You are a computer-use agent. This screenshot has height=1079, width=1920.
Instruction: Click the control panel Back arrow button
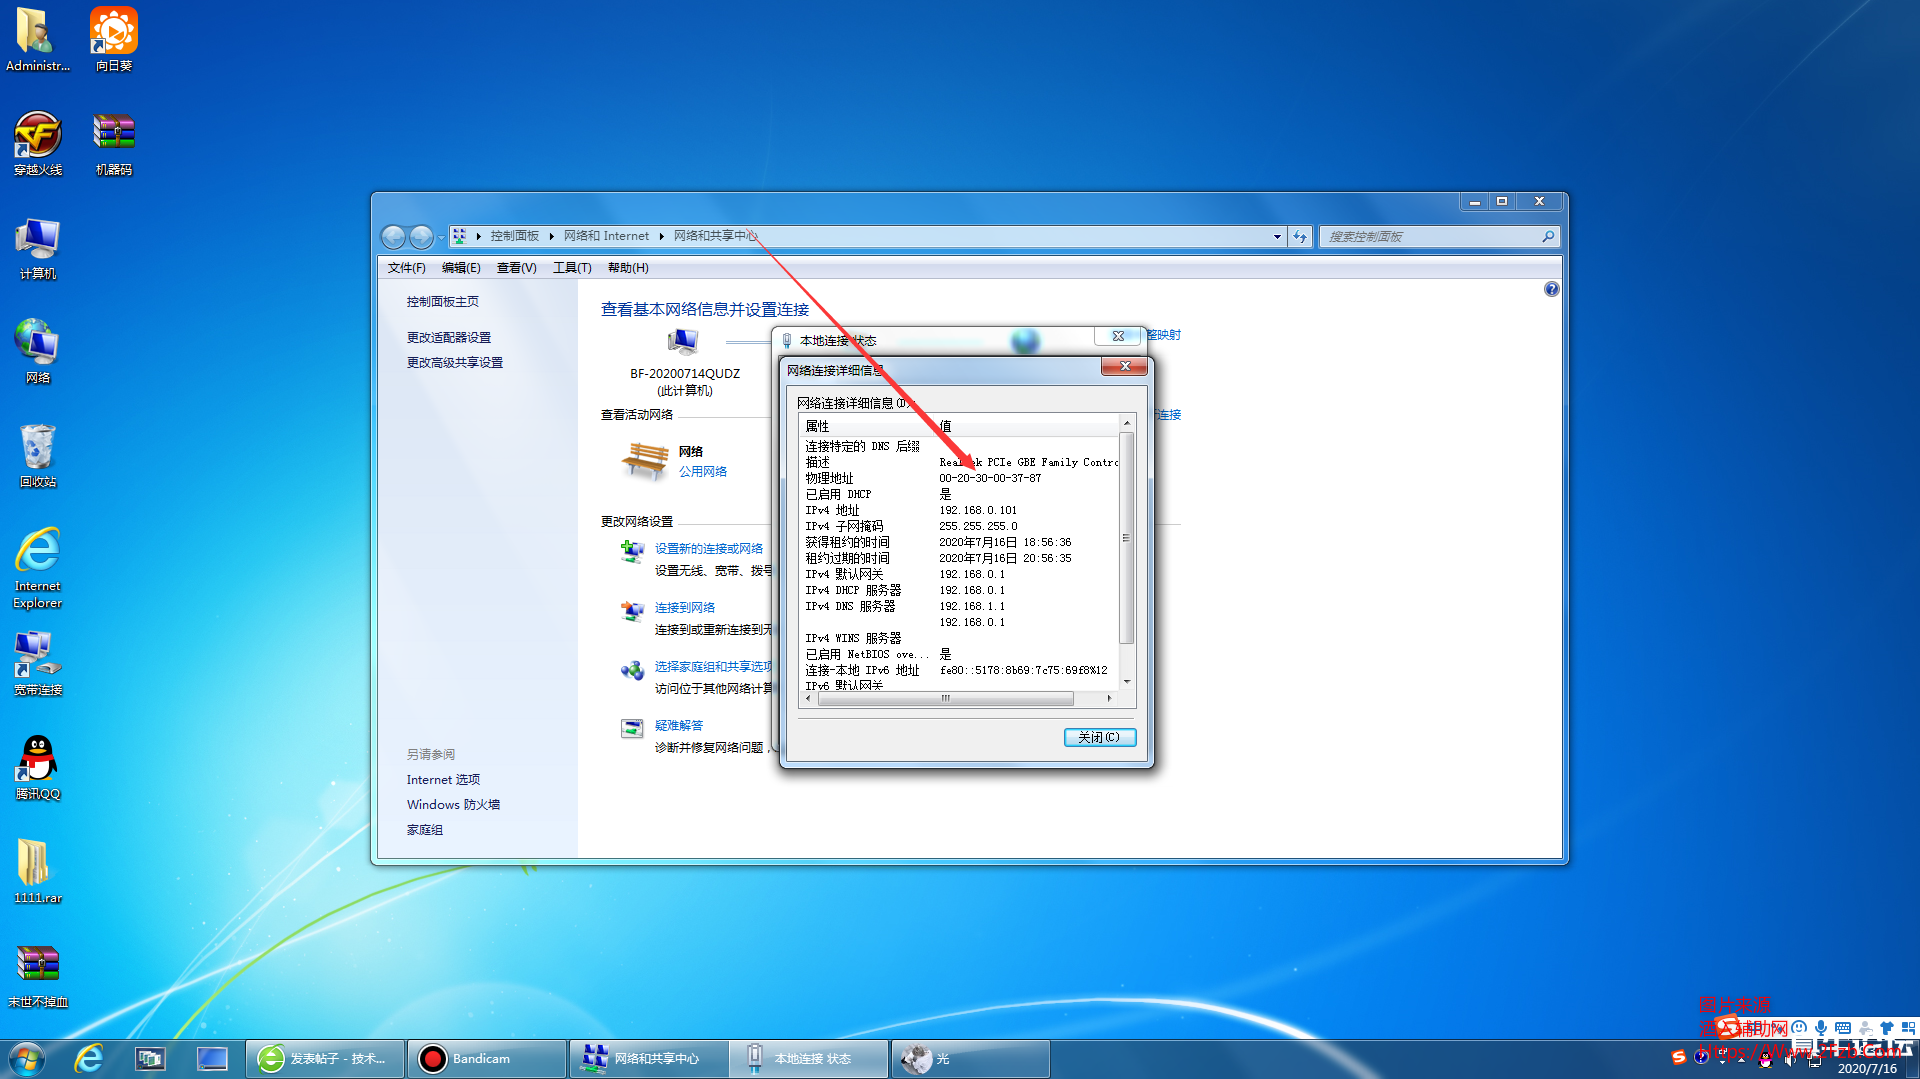tap(394, 237)
